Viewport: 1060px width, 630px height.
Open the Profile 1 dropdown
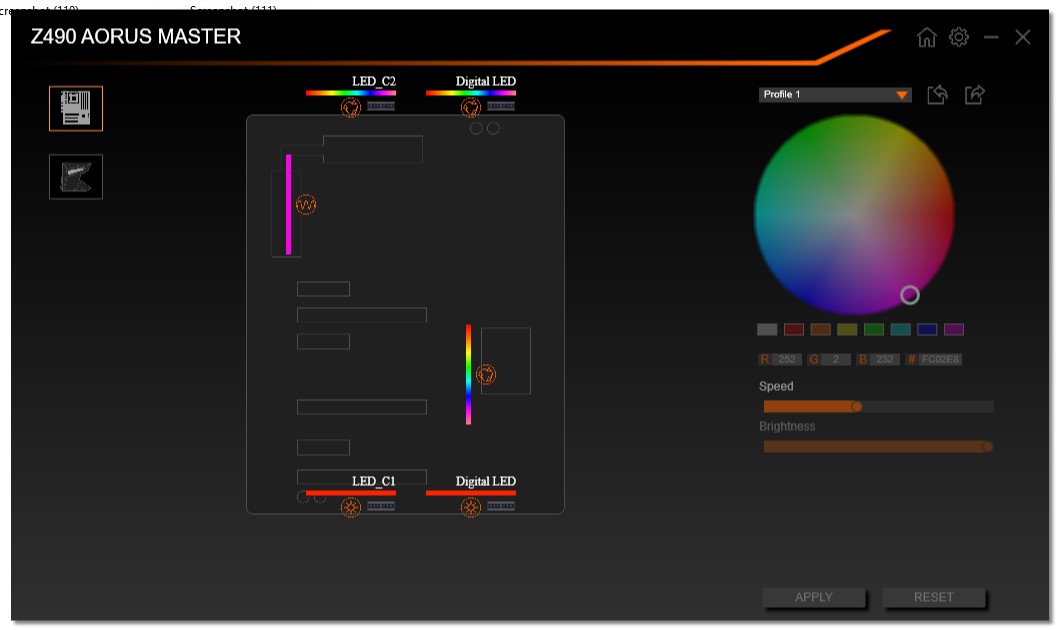[x=835, y=95]
